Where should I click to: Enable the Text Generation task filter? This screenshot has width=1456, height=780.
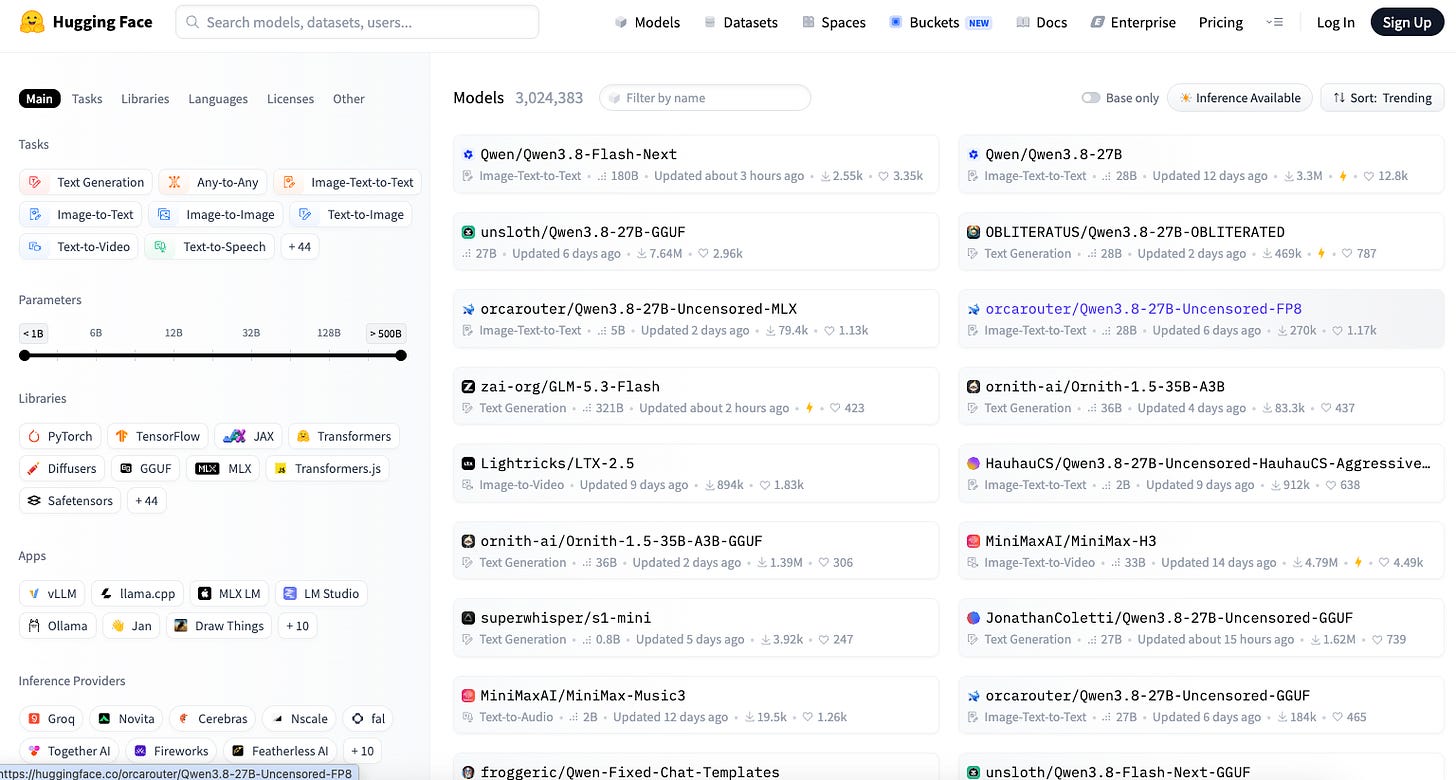(x=86, y=182)
